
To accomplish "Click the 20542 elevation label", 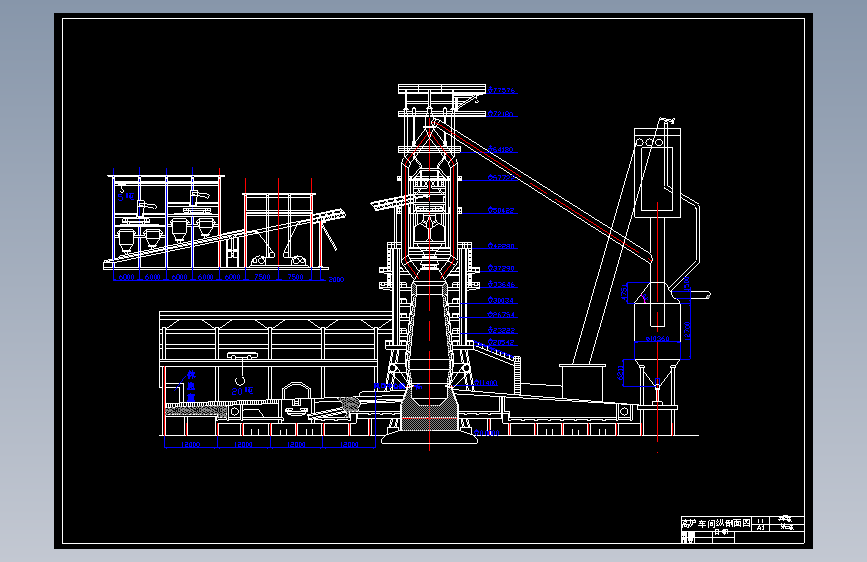I will pos(501,342).
